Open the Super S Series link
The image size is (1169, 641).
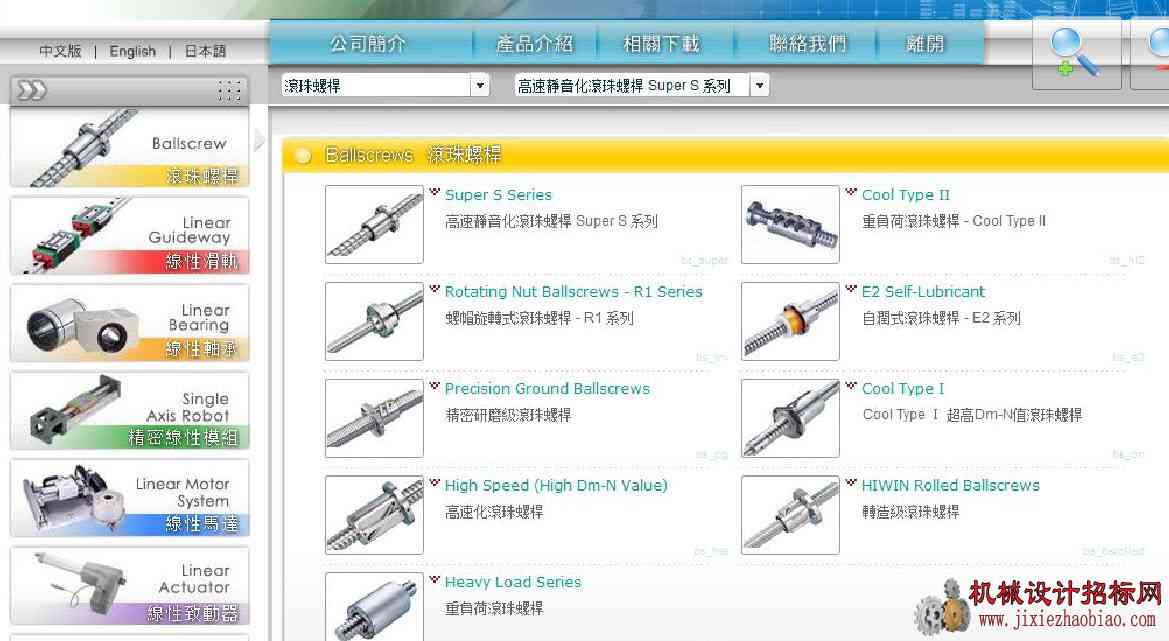498,195
